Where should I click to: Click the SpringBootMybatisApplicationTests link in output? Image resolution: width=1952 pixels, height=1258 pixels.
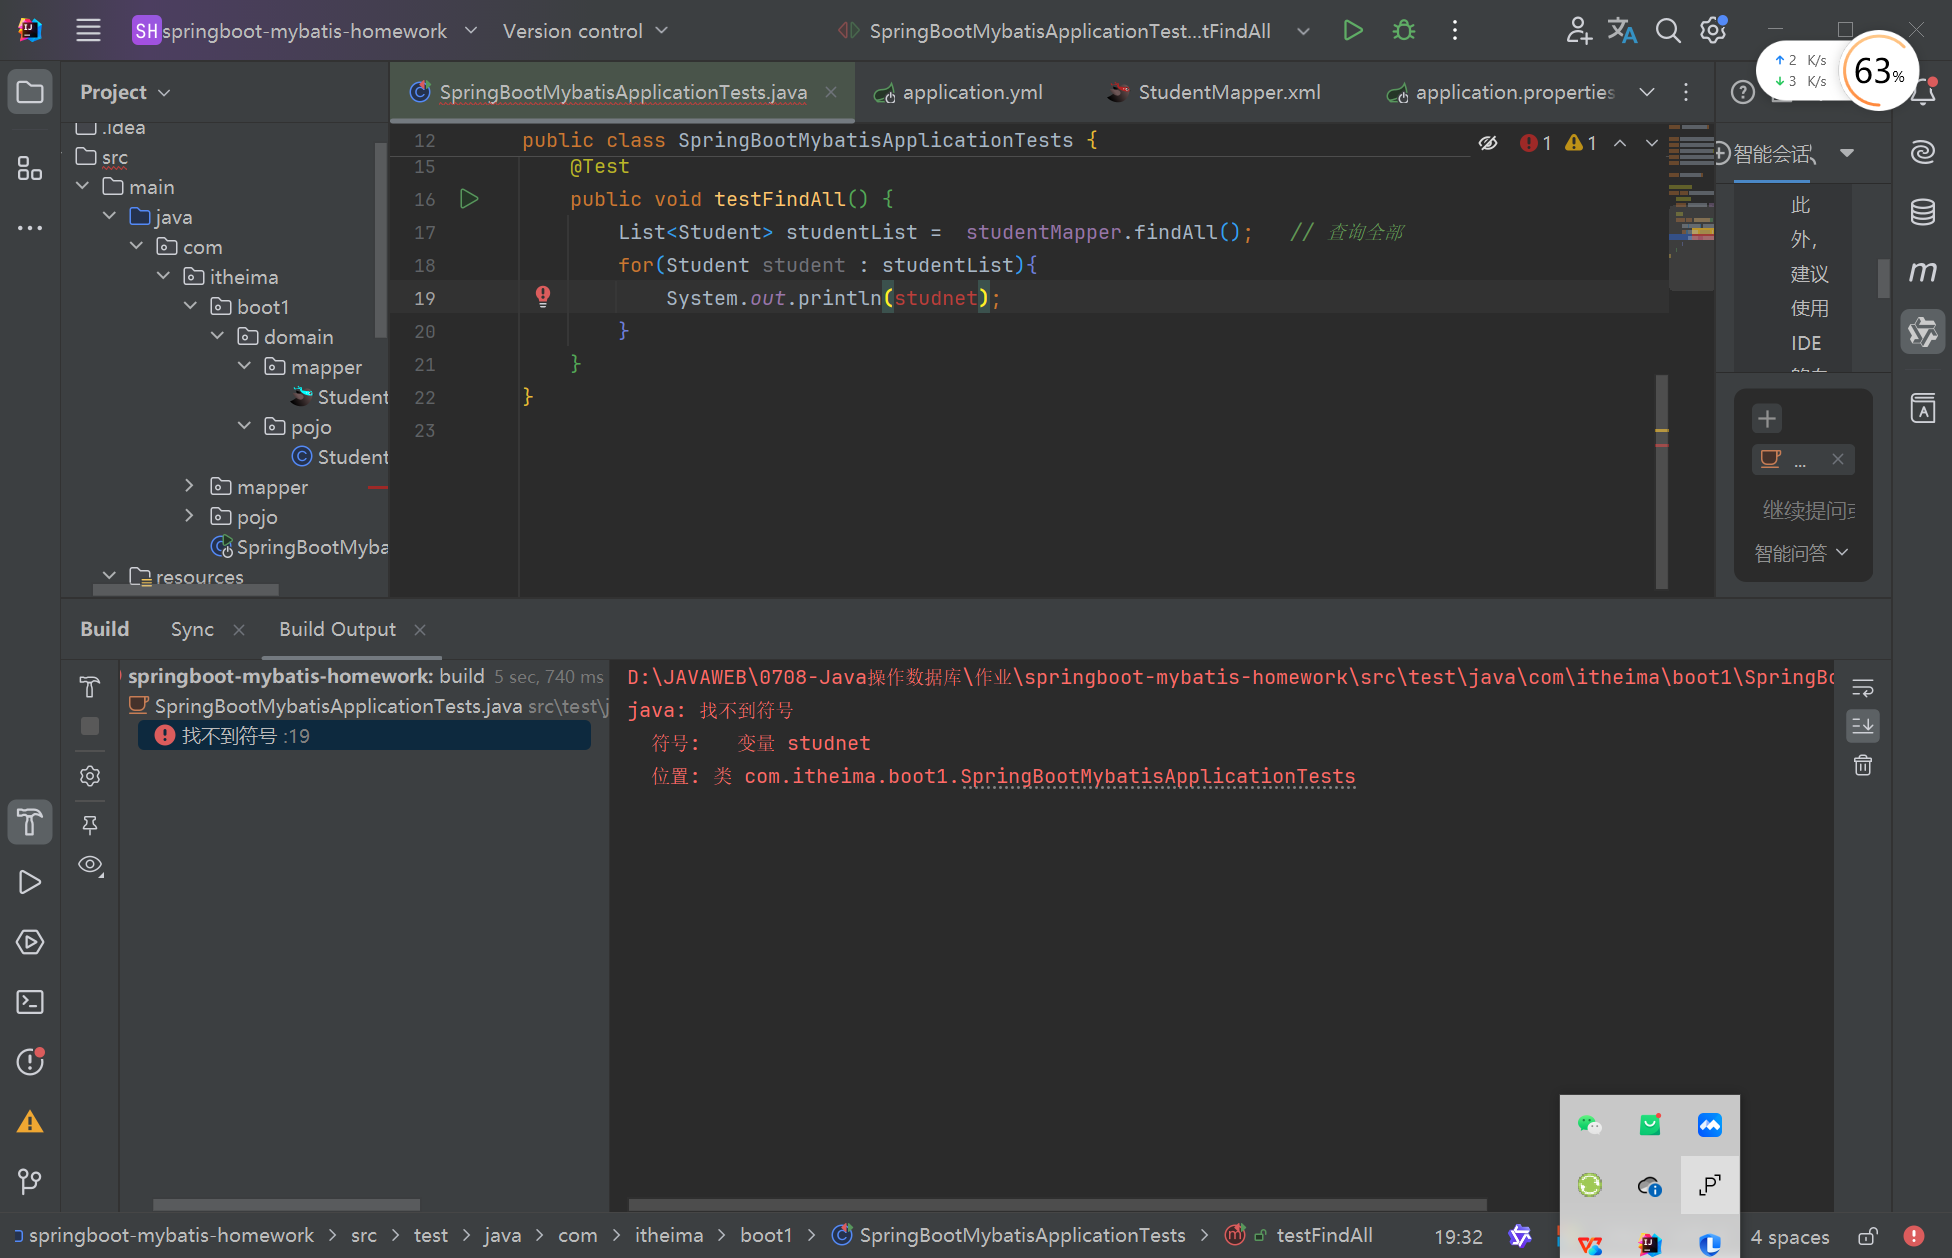(x=1157, y=777)
